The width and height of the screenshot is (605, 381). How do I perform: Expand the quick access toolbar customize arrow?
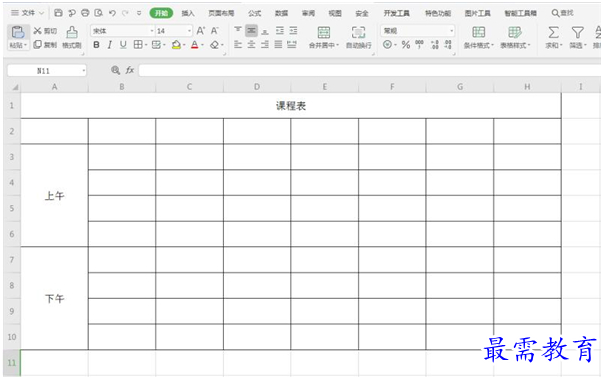pyautogui.click(x=139, y=13)
